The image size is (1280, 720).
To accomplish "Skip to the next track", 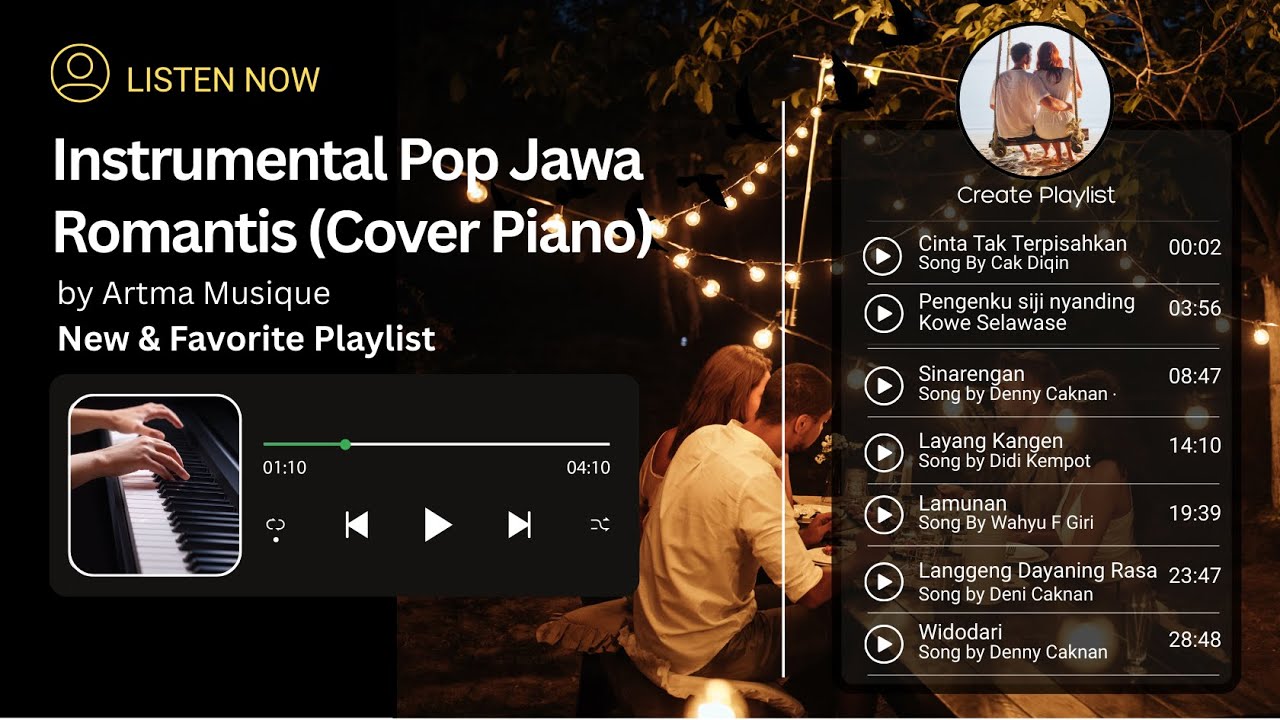I will point(519,524).
